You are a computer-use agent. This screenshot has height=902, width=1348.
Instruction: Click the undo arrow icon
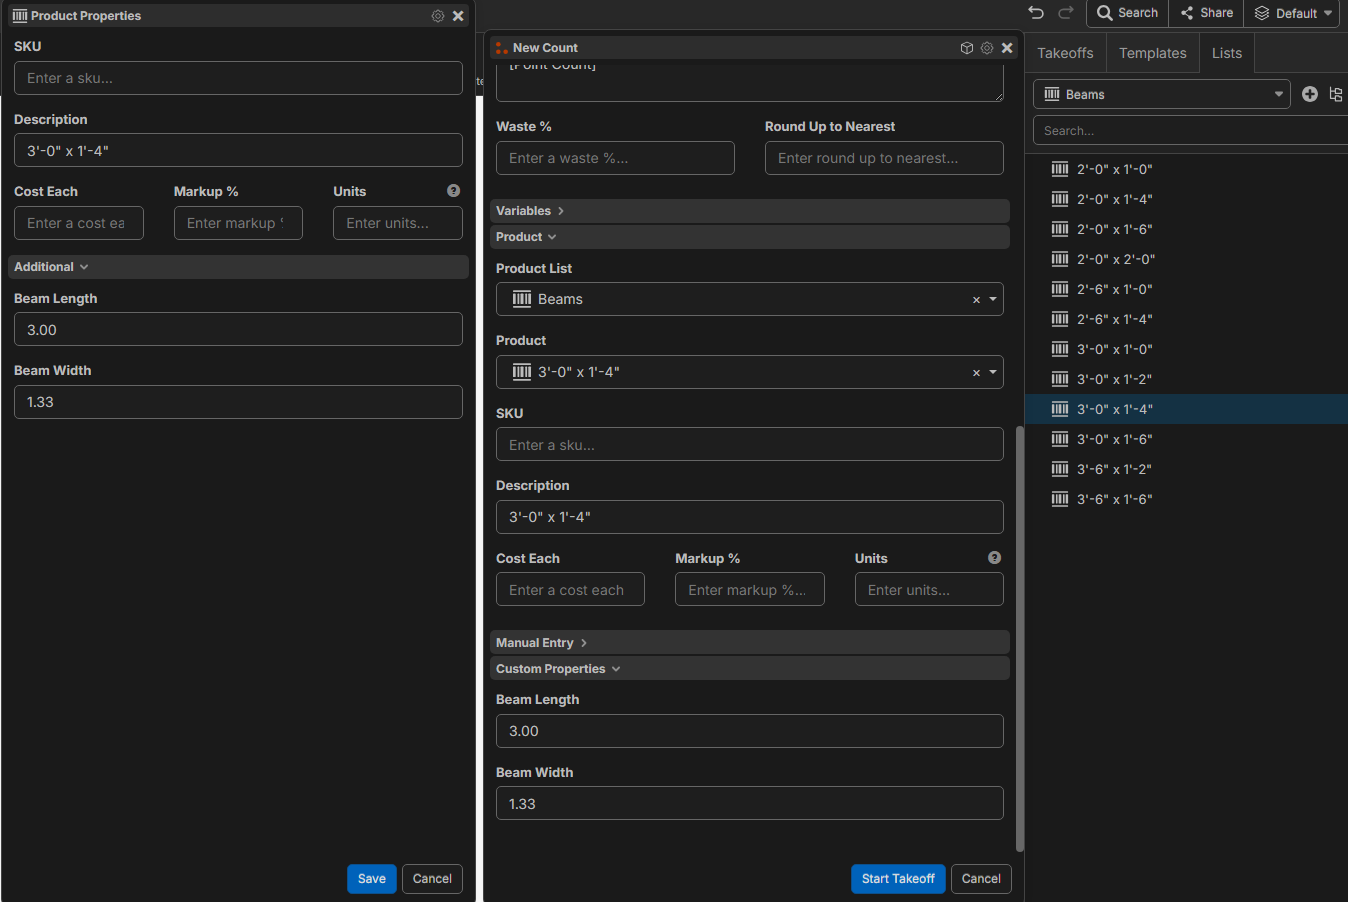[1036, 13]
